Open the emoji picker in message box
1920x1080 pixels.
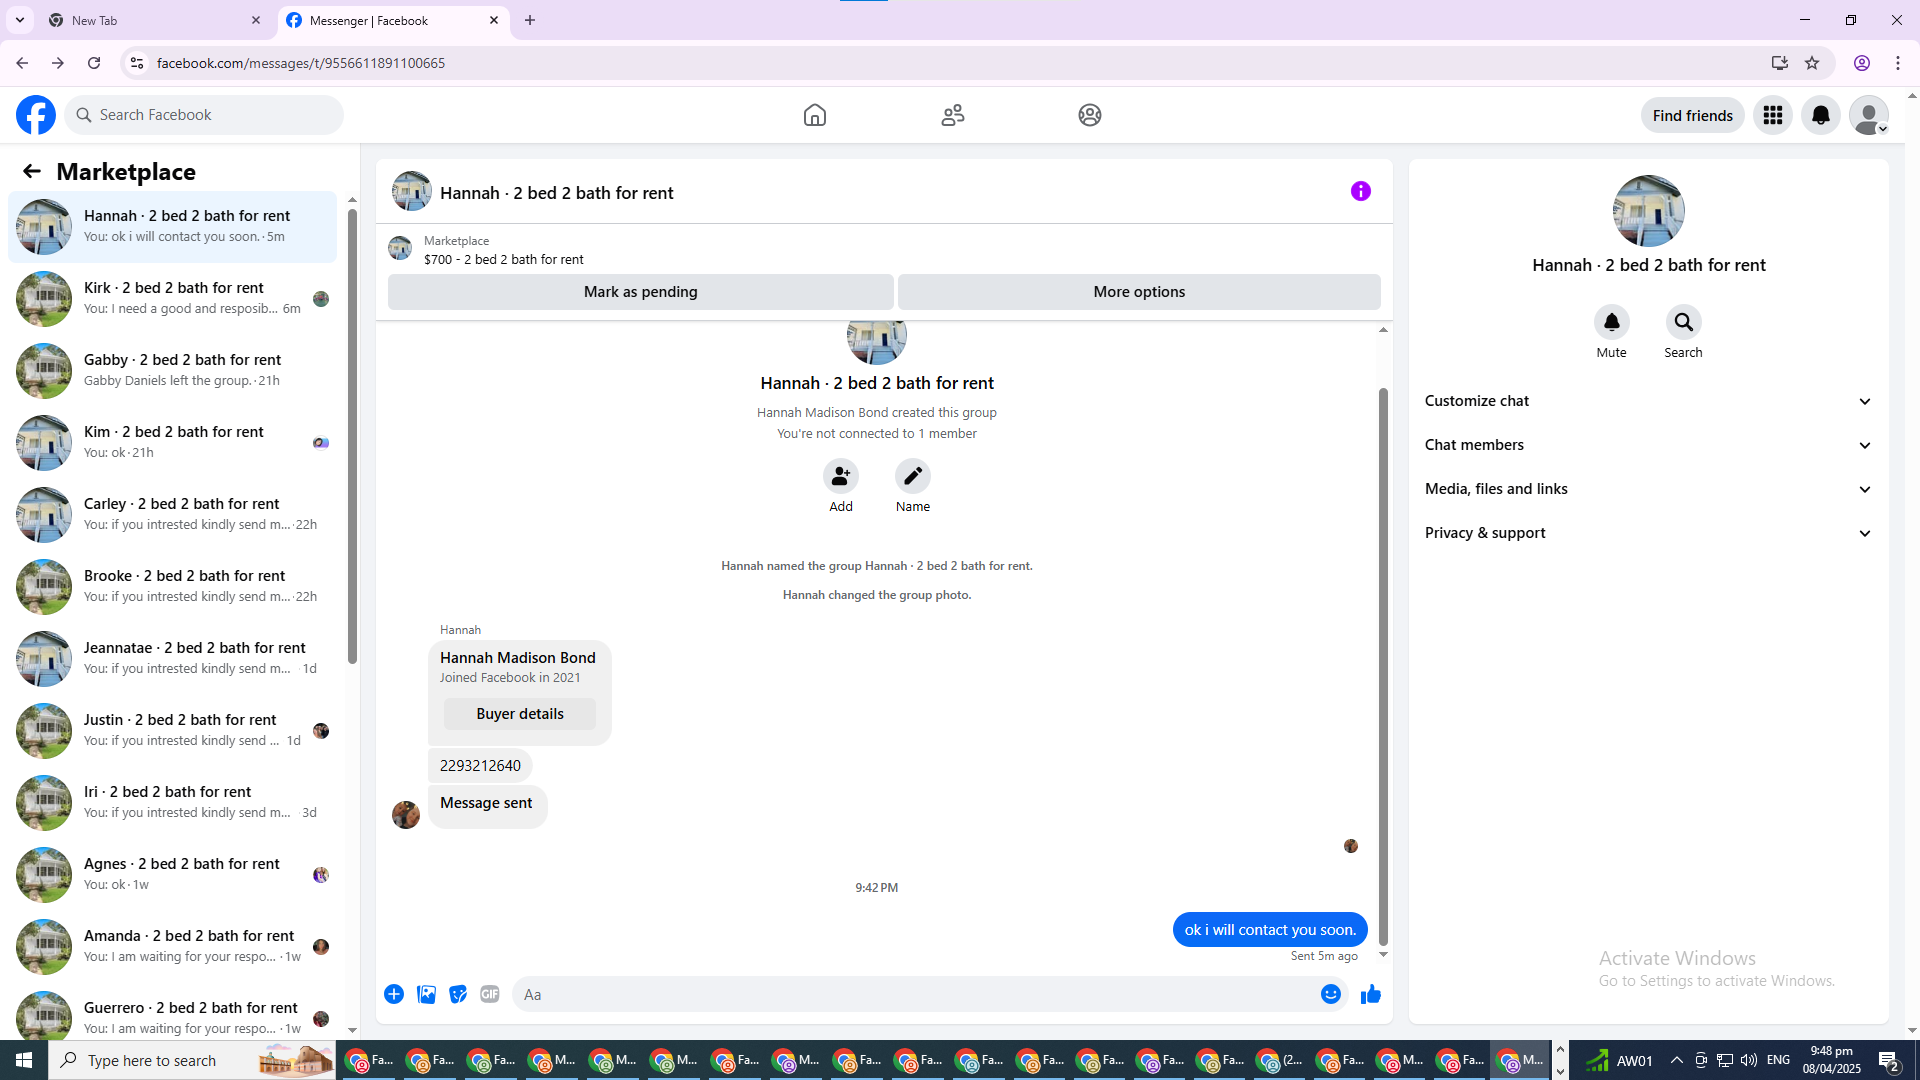point(1330,994)
